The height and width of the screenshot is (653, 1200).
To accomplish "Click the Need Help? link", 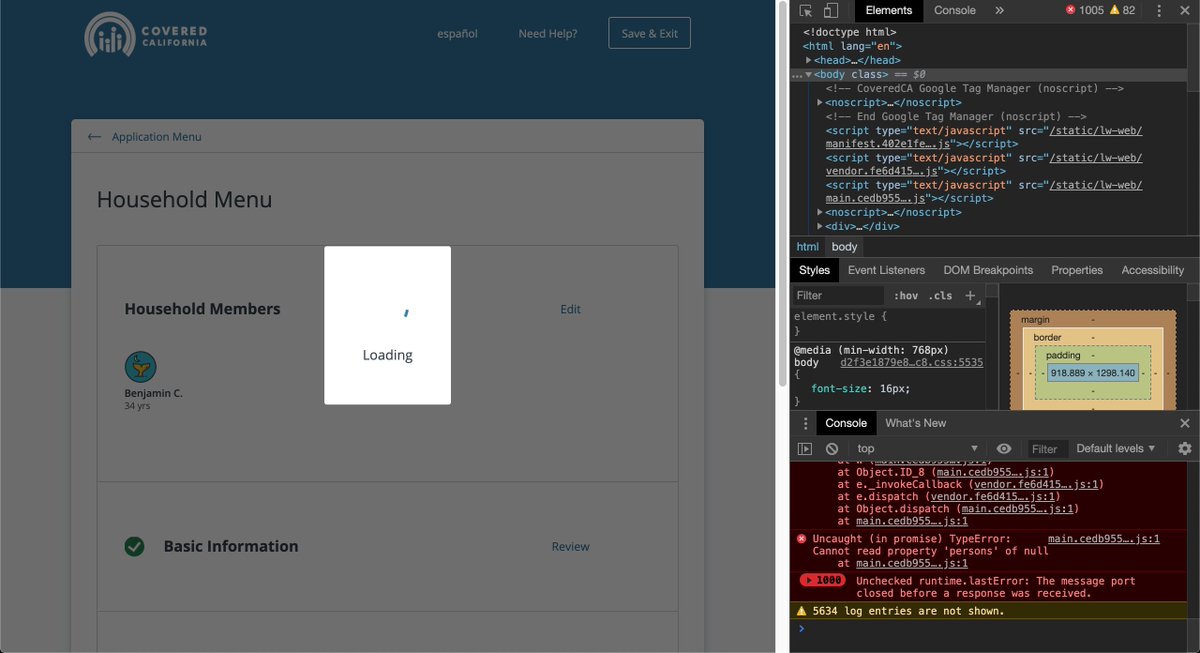I will coord(548,33).
